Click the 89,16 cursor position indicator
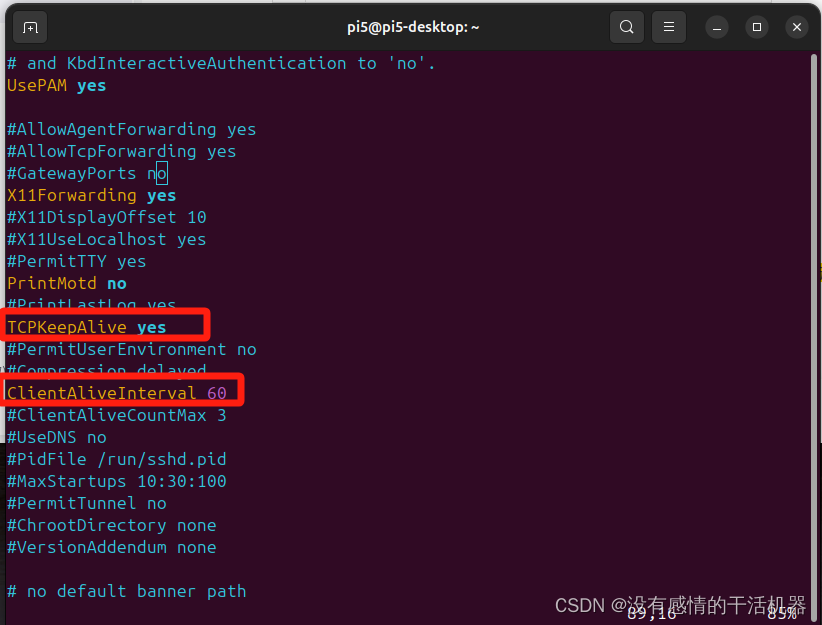Viewport: 822px width, 625px height. (x=652, y=617)
